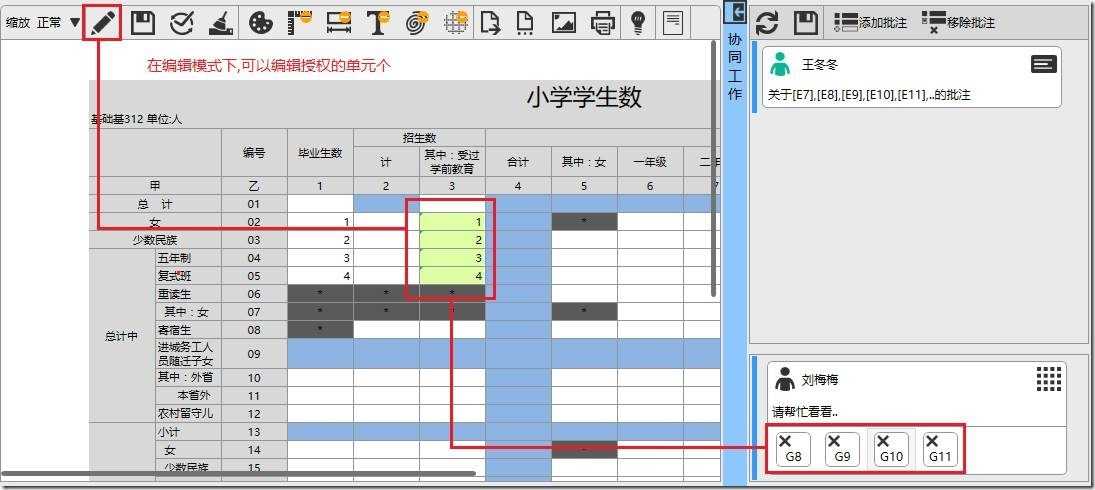This screenshot has height=490, width=1095.
Task: Click the light bulb tips icon
Action: tap(638, 22)
